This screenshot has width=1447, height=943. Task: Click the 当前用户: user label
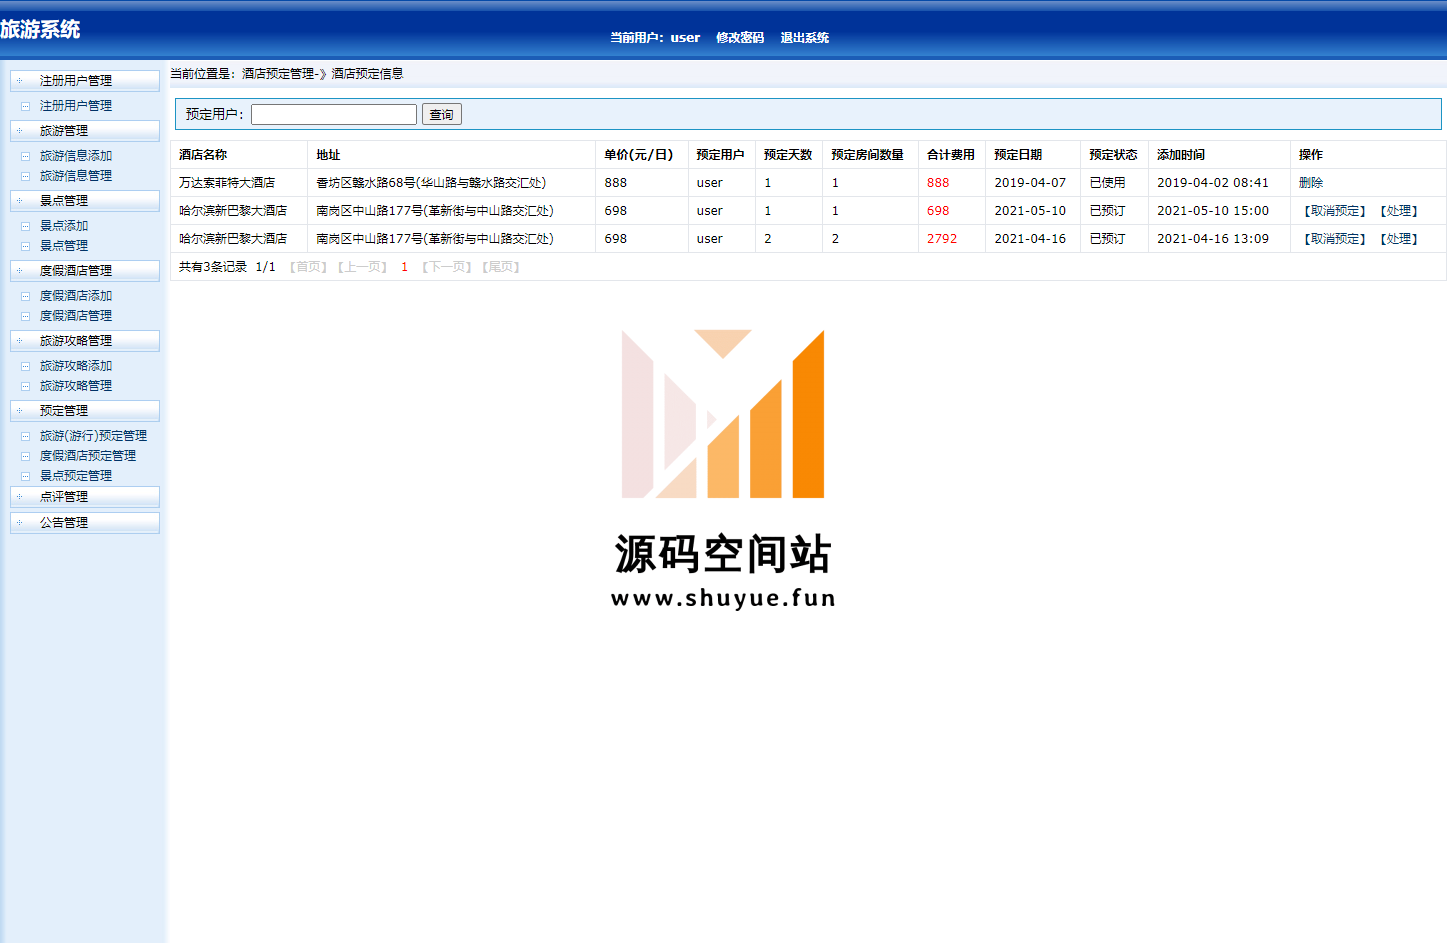pyautogui.click(x=655, y=38)
